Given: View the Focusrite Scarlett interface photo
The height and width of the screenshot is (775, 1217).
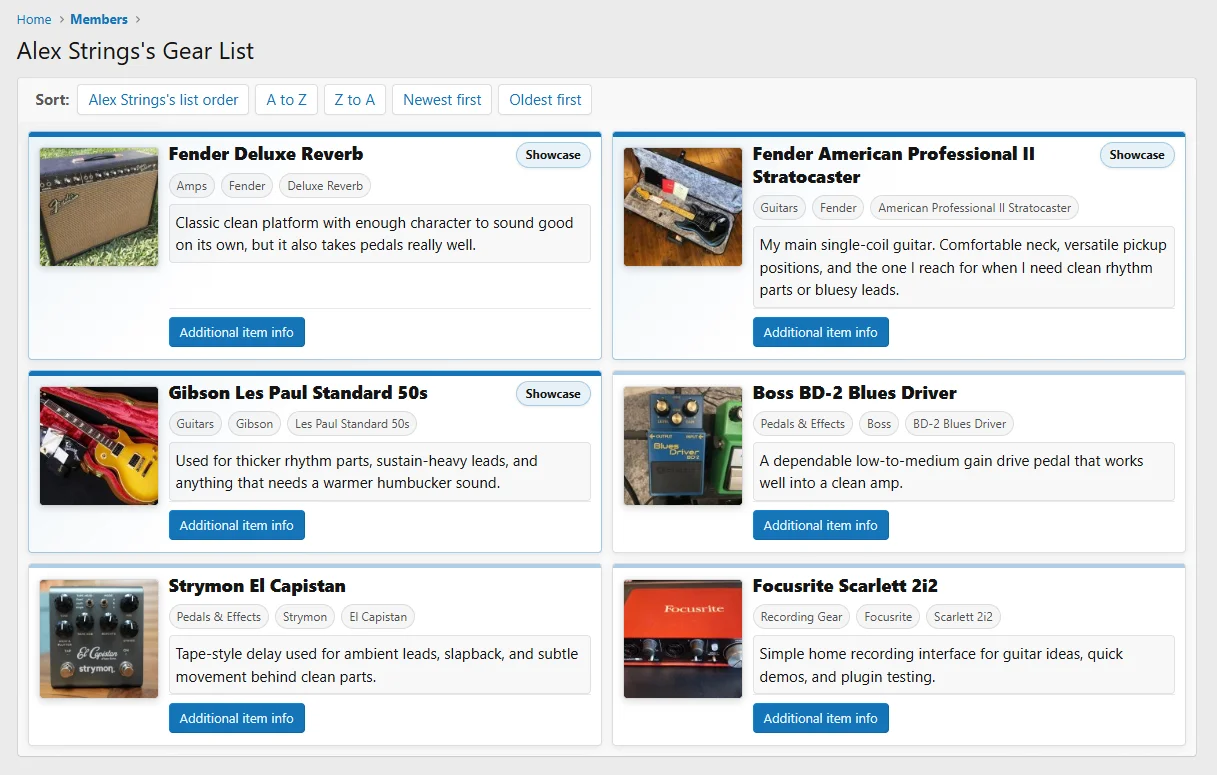Looking at the screenshot, I should [x=683, y=639].
